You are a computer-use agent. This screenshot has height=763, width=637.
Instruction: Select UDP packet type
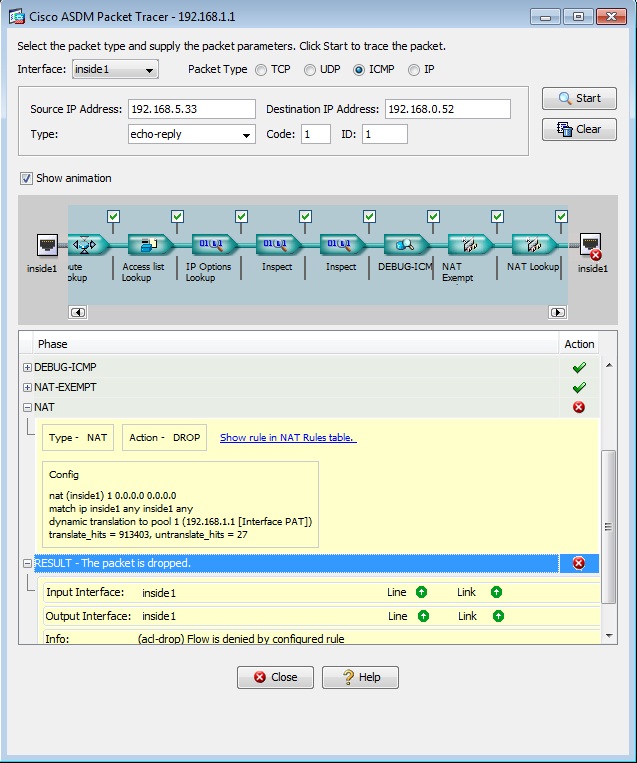(309, 70)
